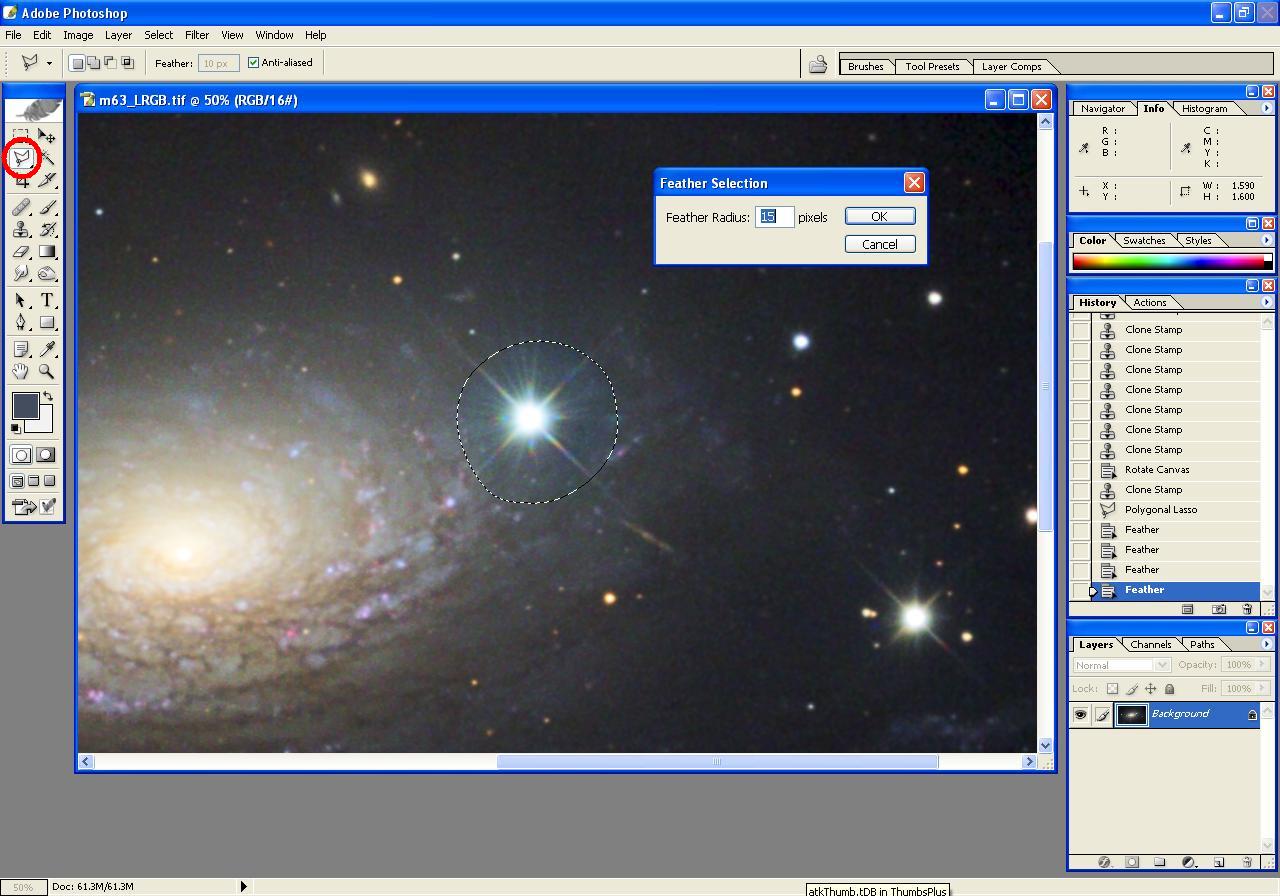Activate the Zoom magnifier tool
The image size is (1280, 896).
click(47, 372)
